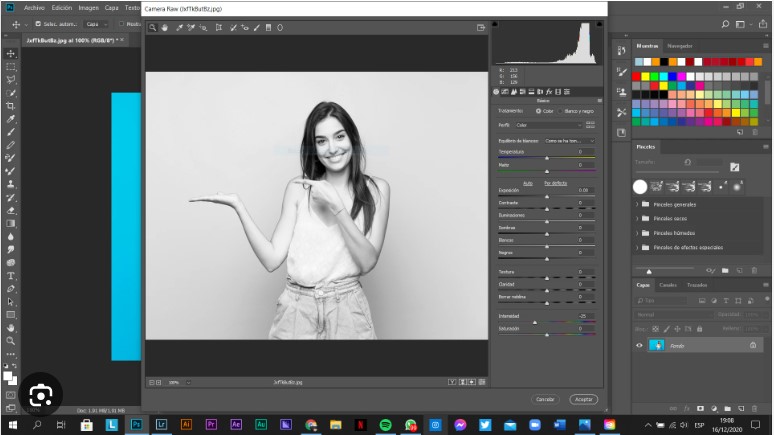Hide the Fondo layer with eye icon

639,345
